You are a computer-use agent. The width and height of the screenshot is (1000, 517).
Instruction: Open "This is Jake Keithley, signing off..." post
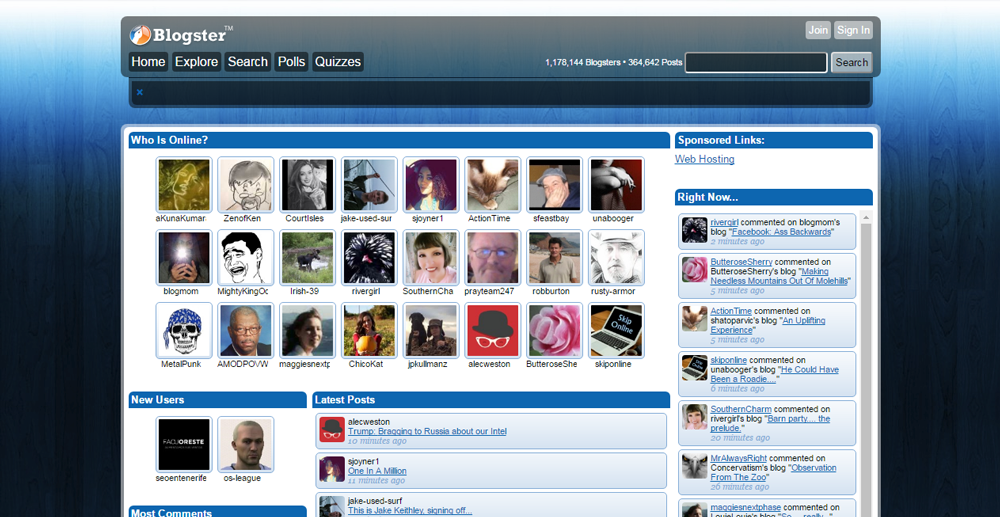pyautogui.click(x=410, y=511)
